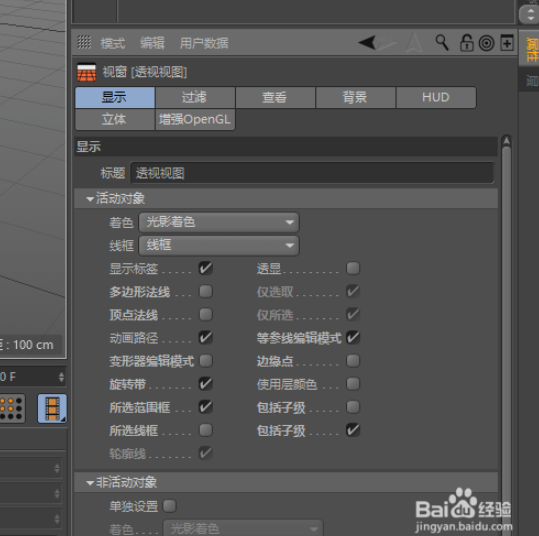Toggle the 所选范围框 checkbox

point(206,407)
